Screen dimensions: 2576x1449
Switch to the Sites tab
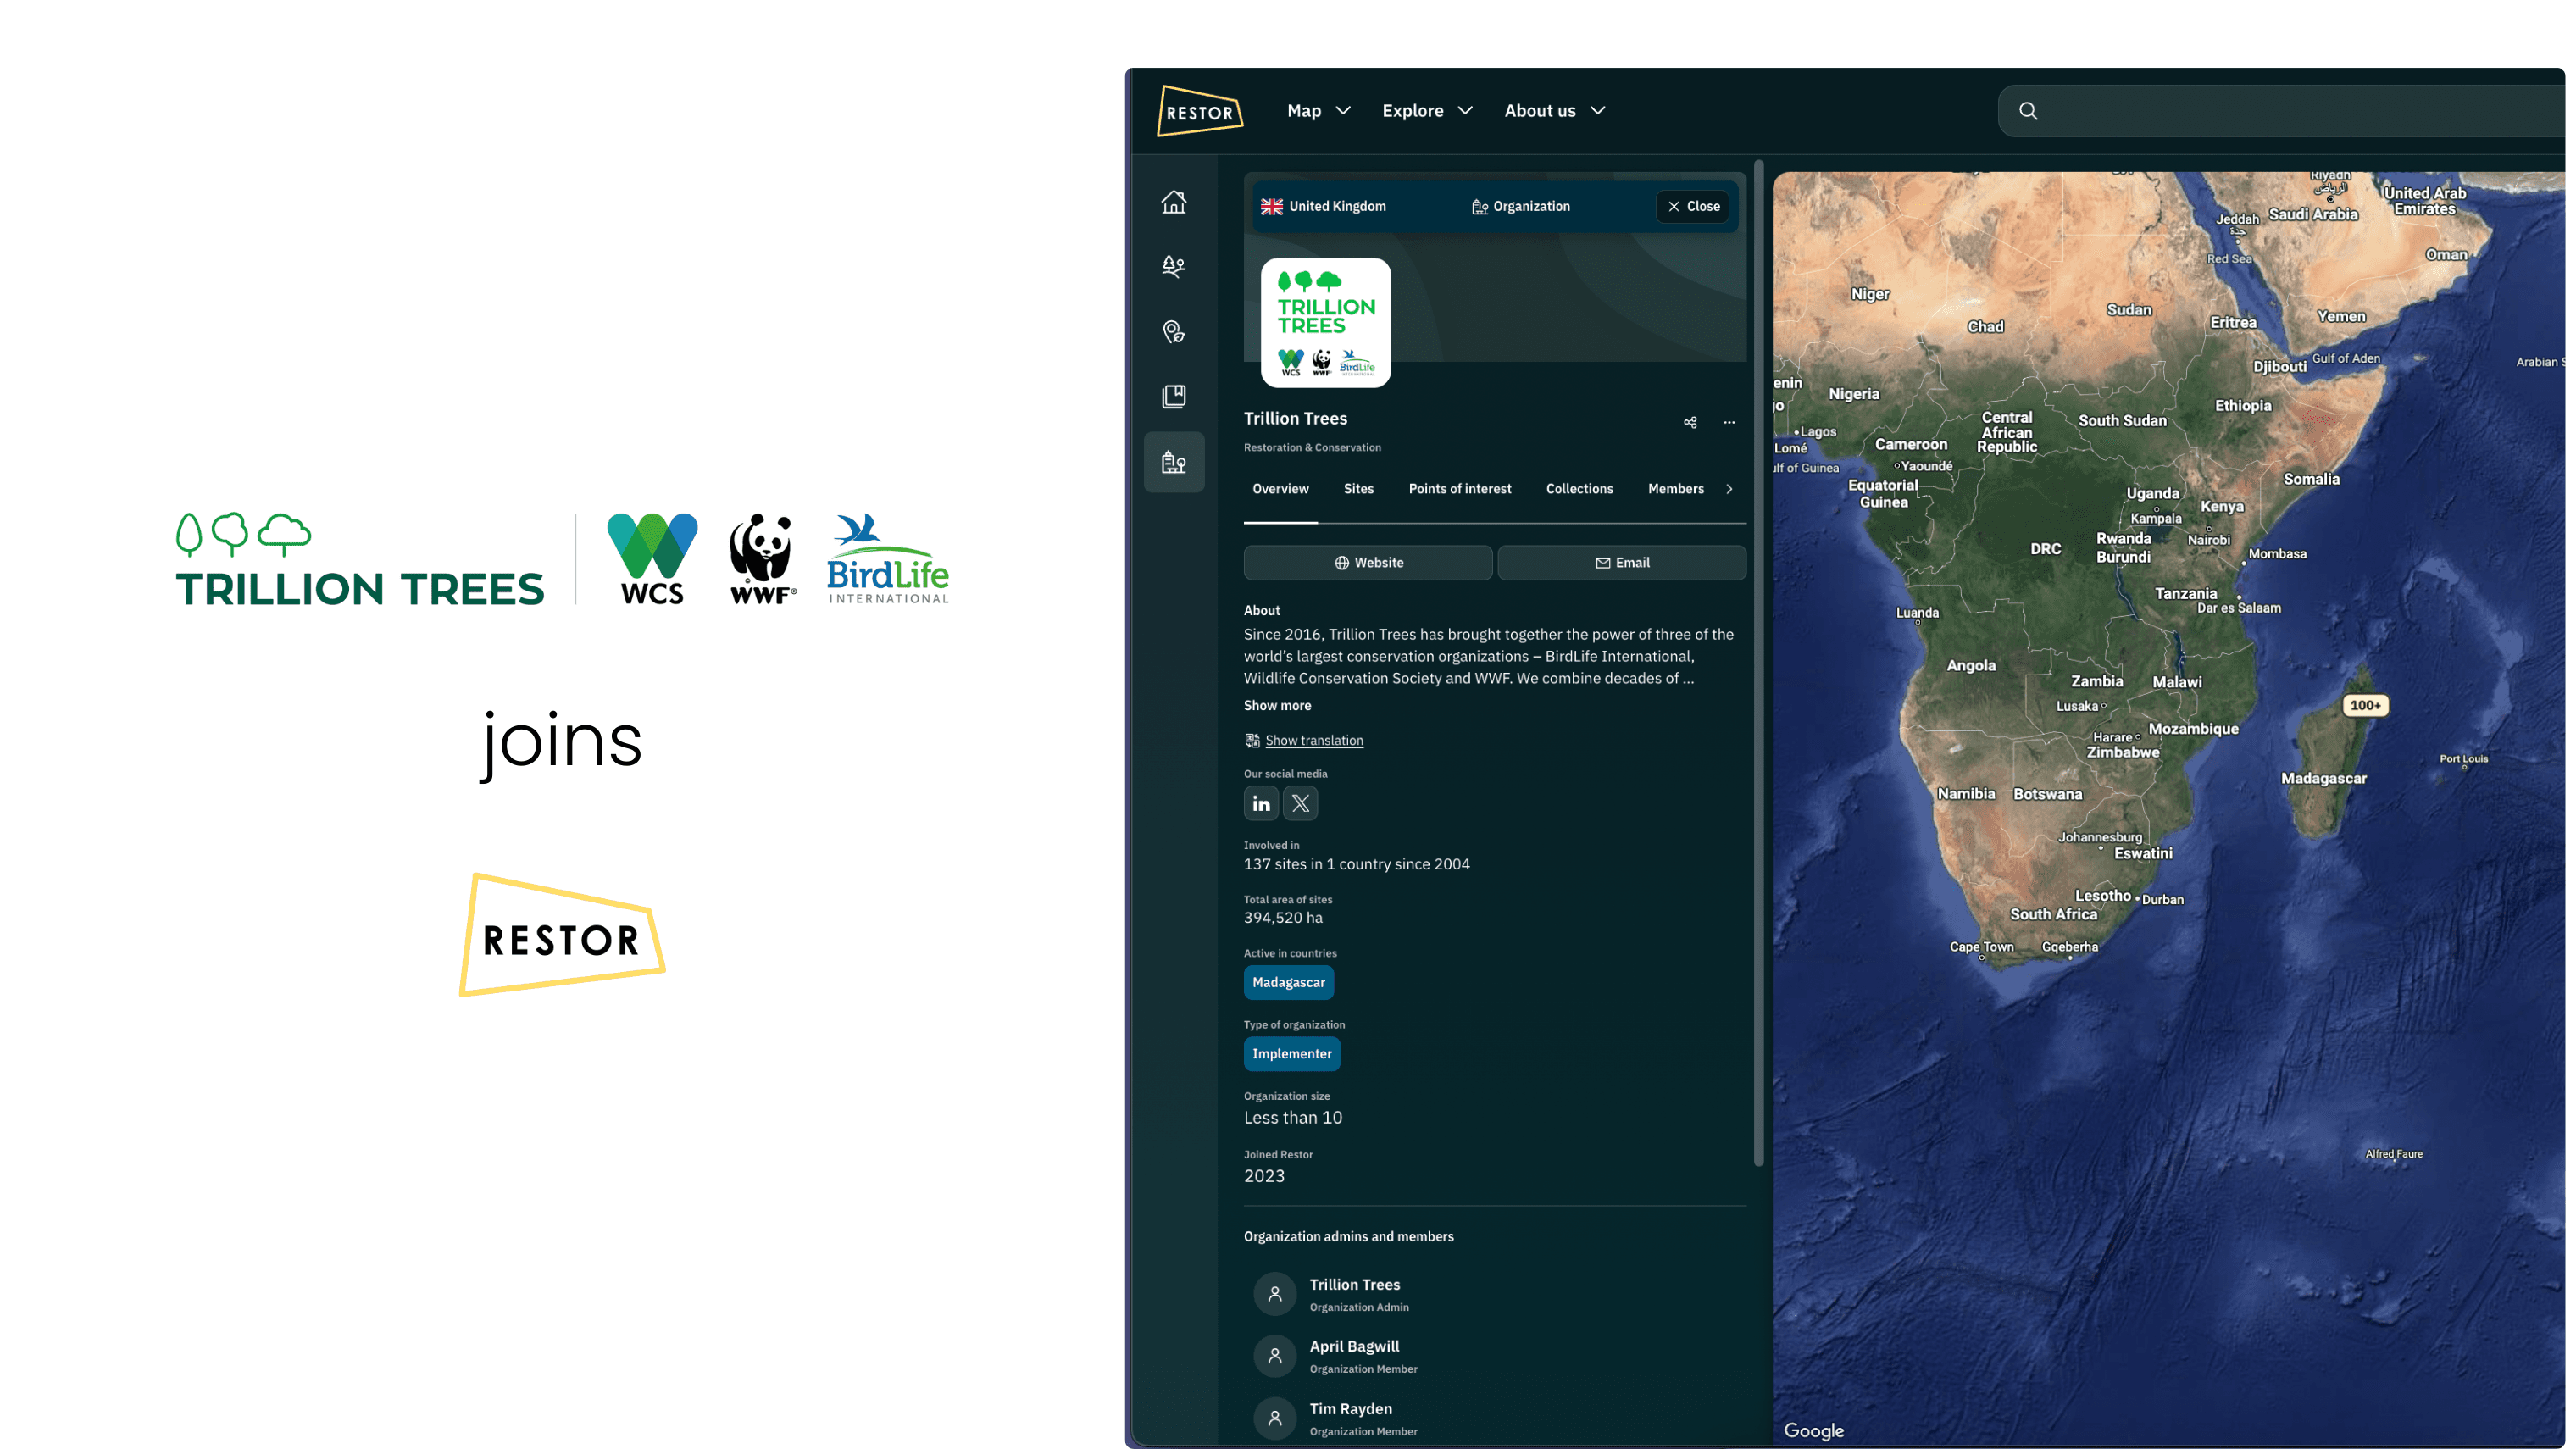(1358, 489)
